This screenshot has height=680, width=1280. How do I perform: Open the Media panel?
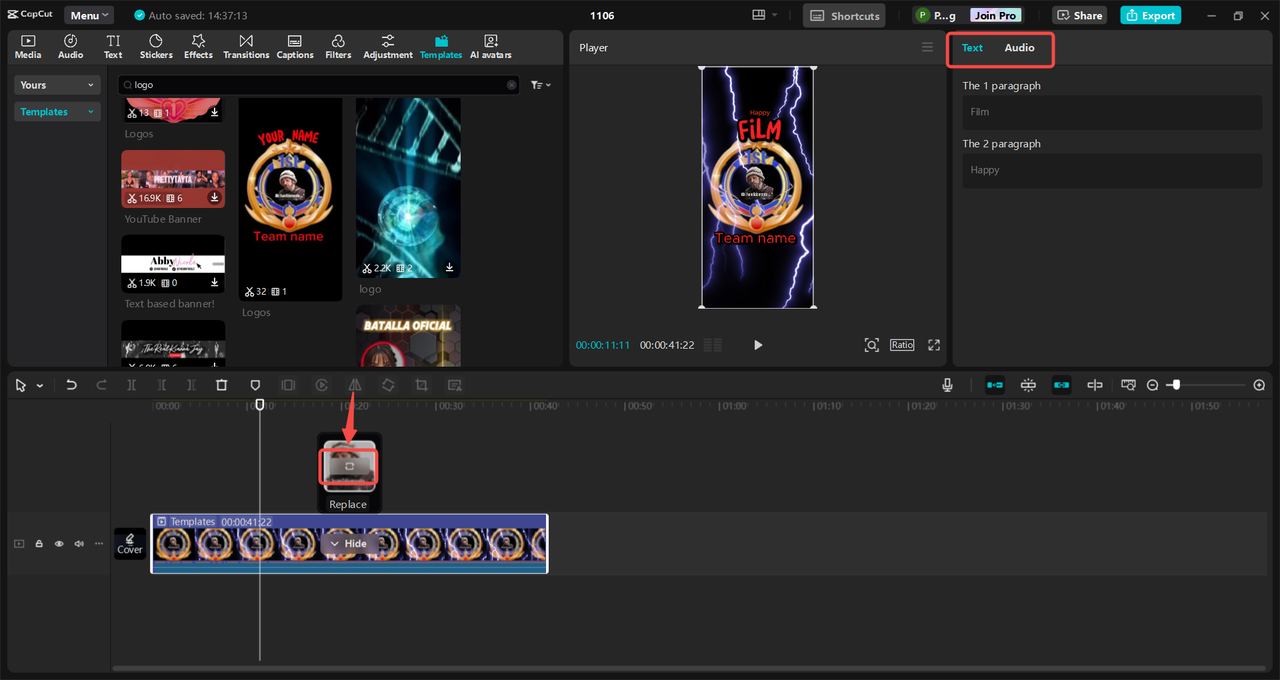click(28, 46)
